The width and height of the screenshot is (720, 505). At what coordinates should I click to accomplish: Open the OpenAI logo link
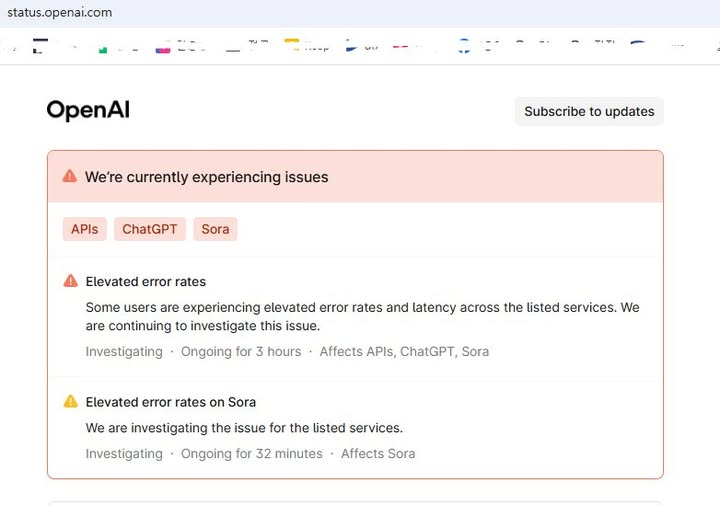88,111
